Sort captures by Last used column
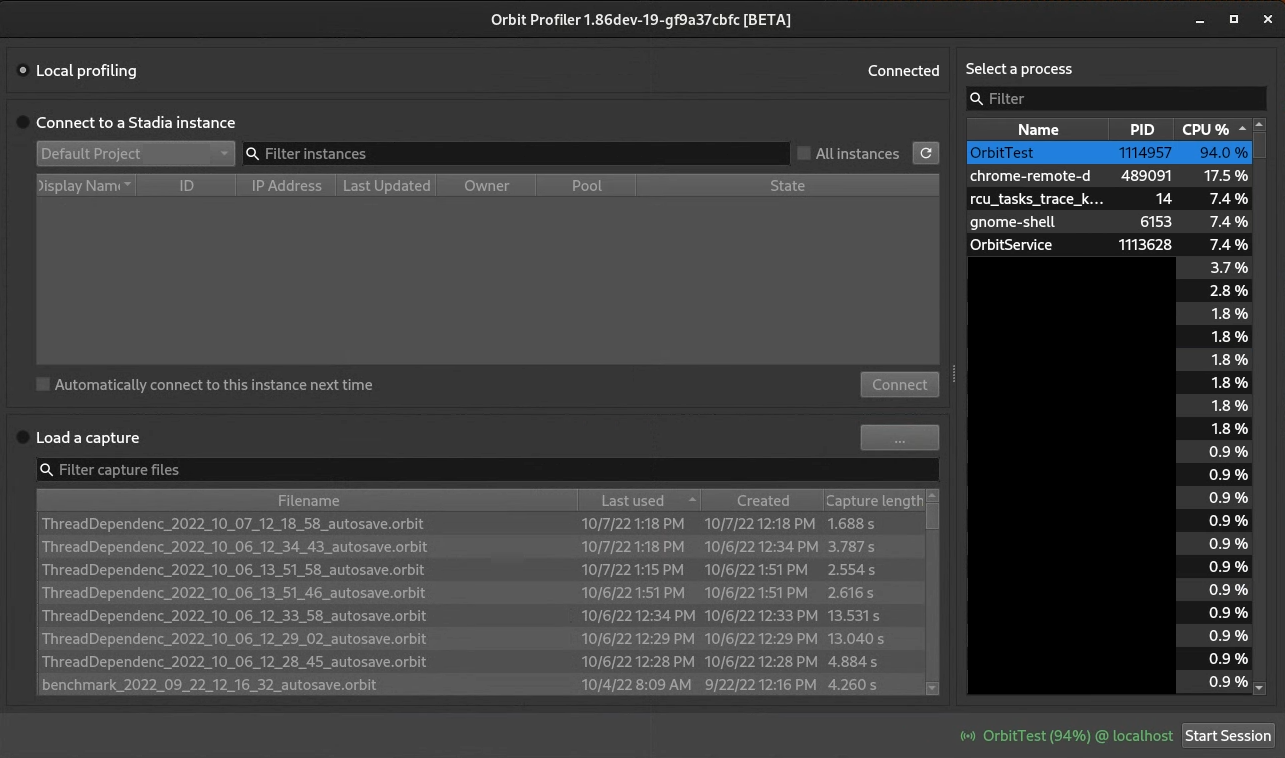This screenshot has height=758, width=1285. [x=639, y=501]
